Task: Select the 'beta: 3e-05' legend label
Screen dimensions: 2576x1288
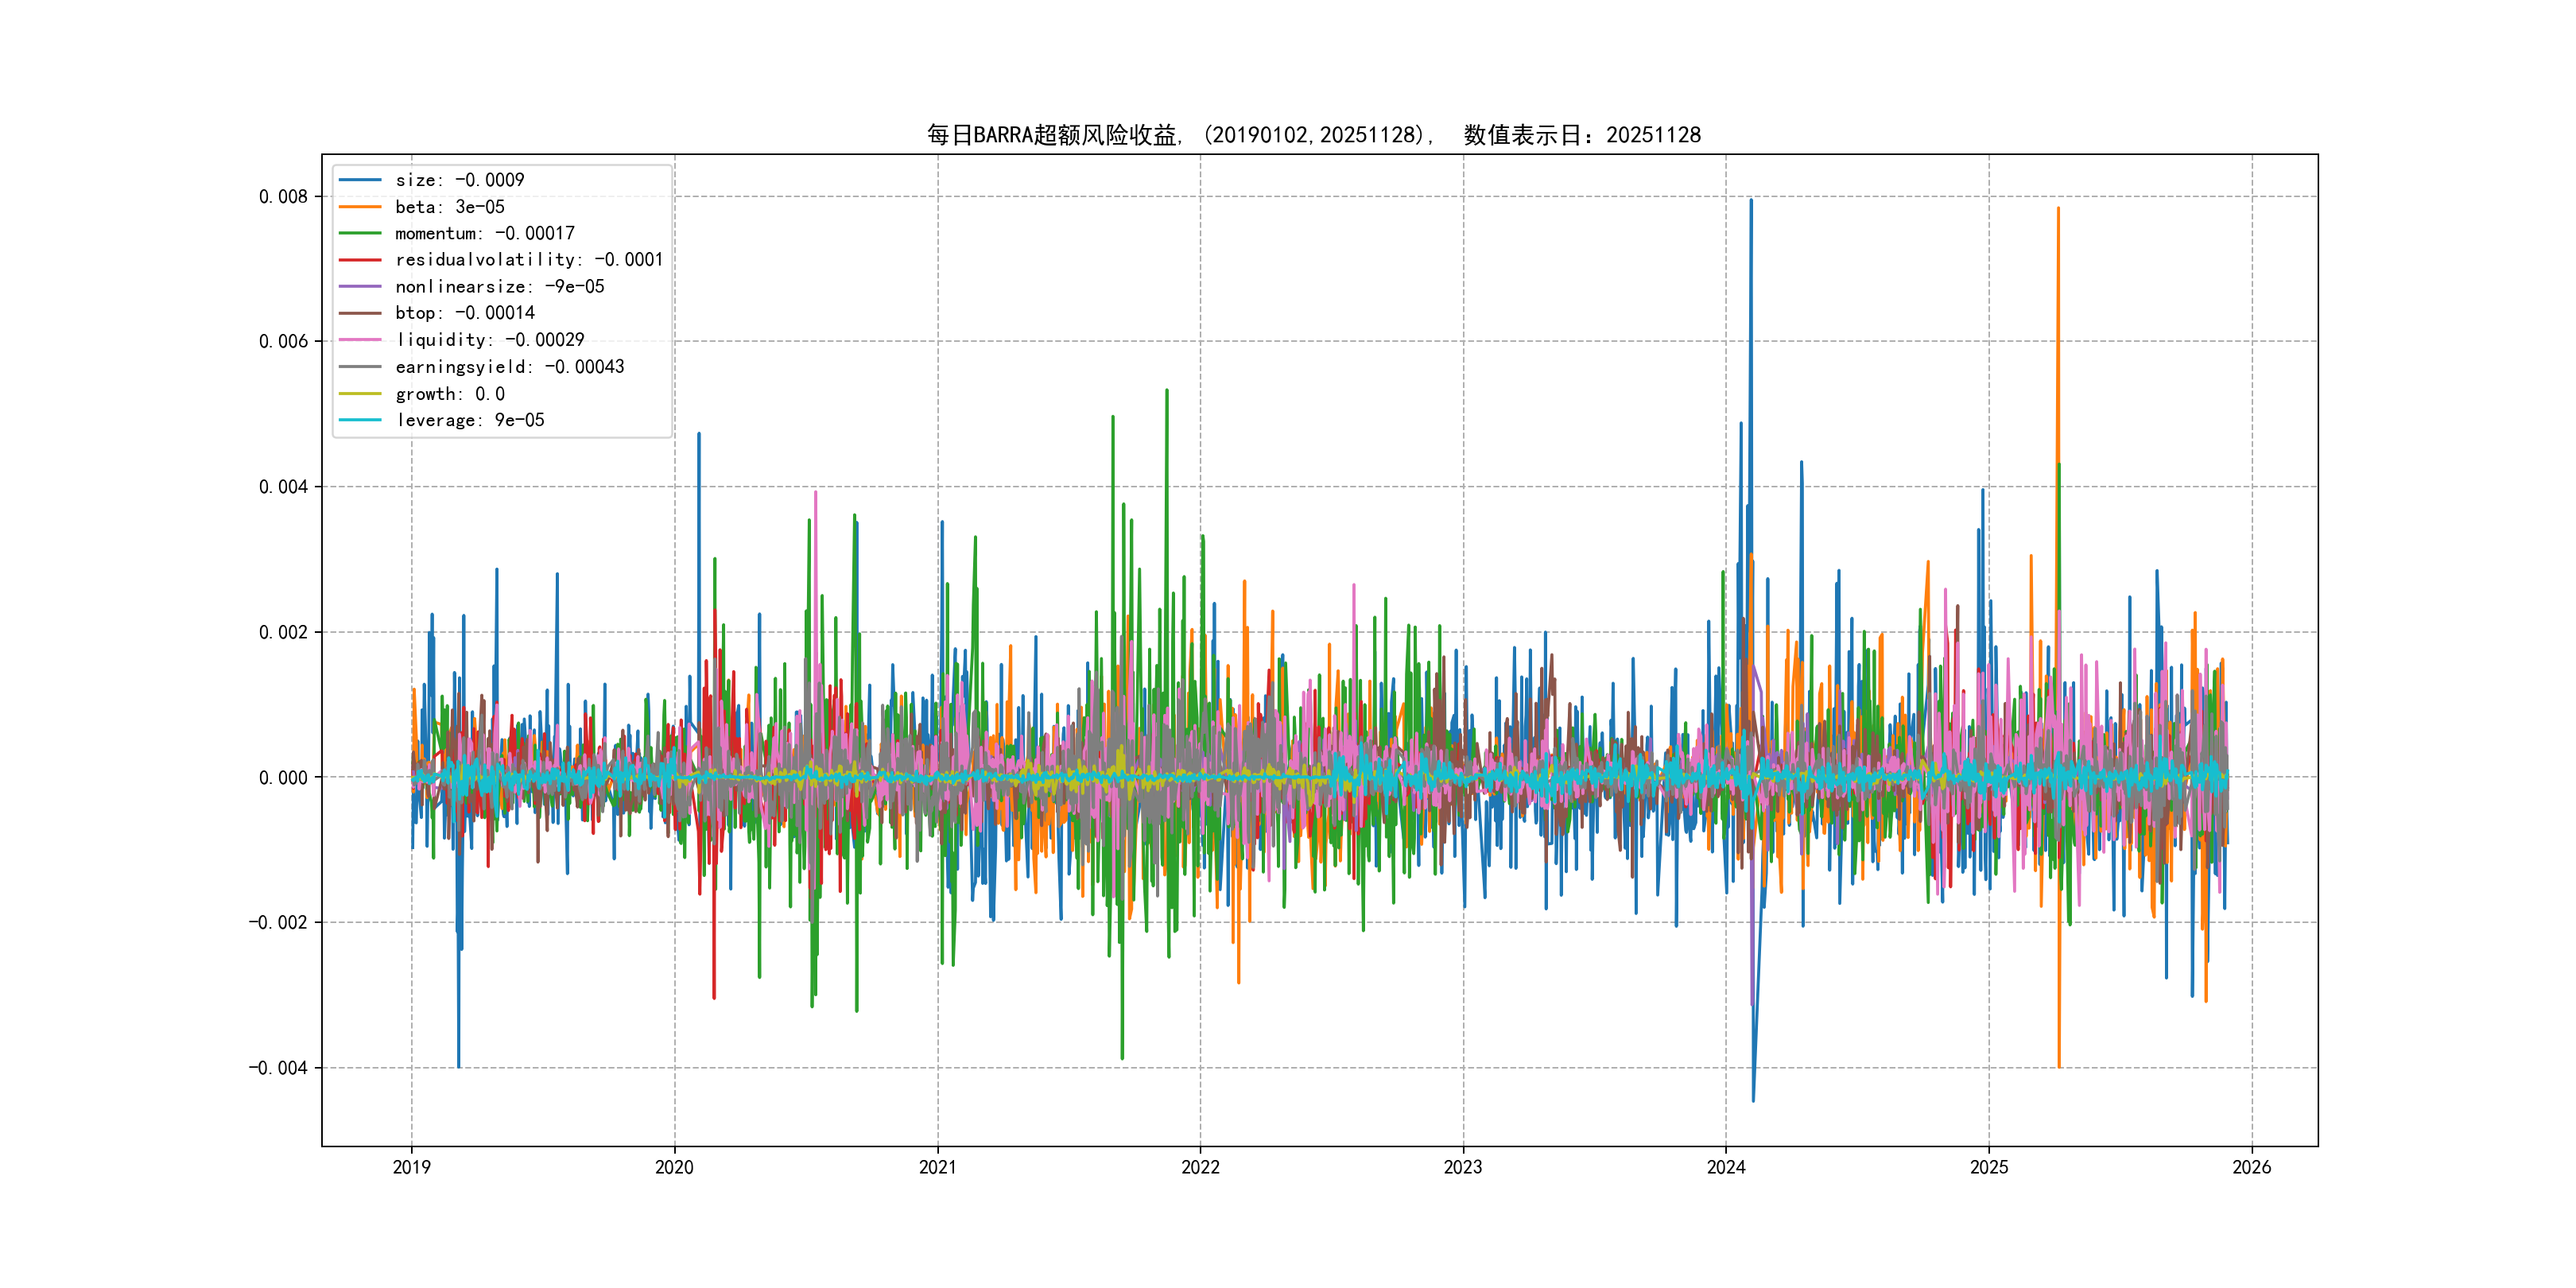Action: tap(450, 207)
